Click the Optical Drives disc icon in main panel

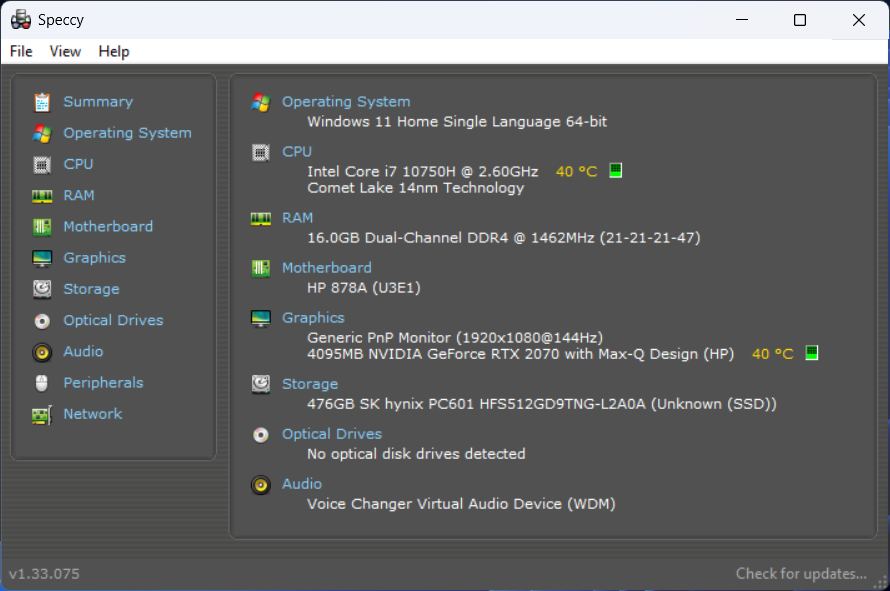pyautogui.click(x=261, y=435)
